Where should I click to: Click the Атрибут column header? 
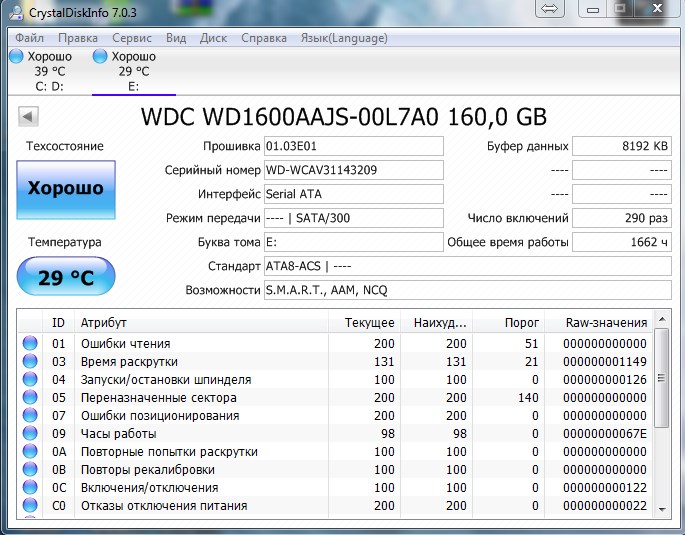[x=201, y=323]
